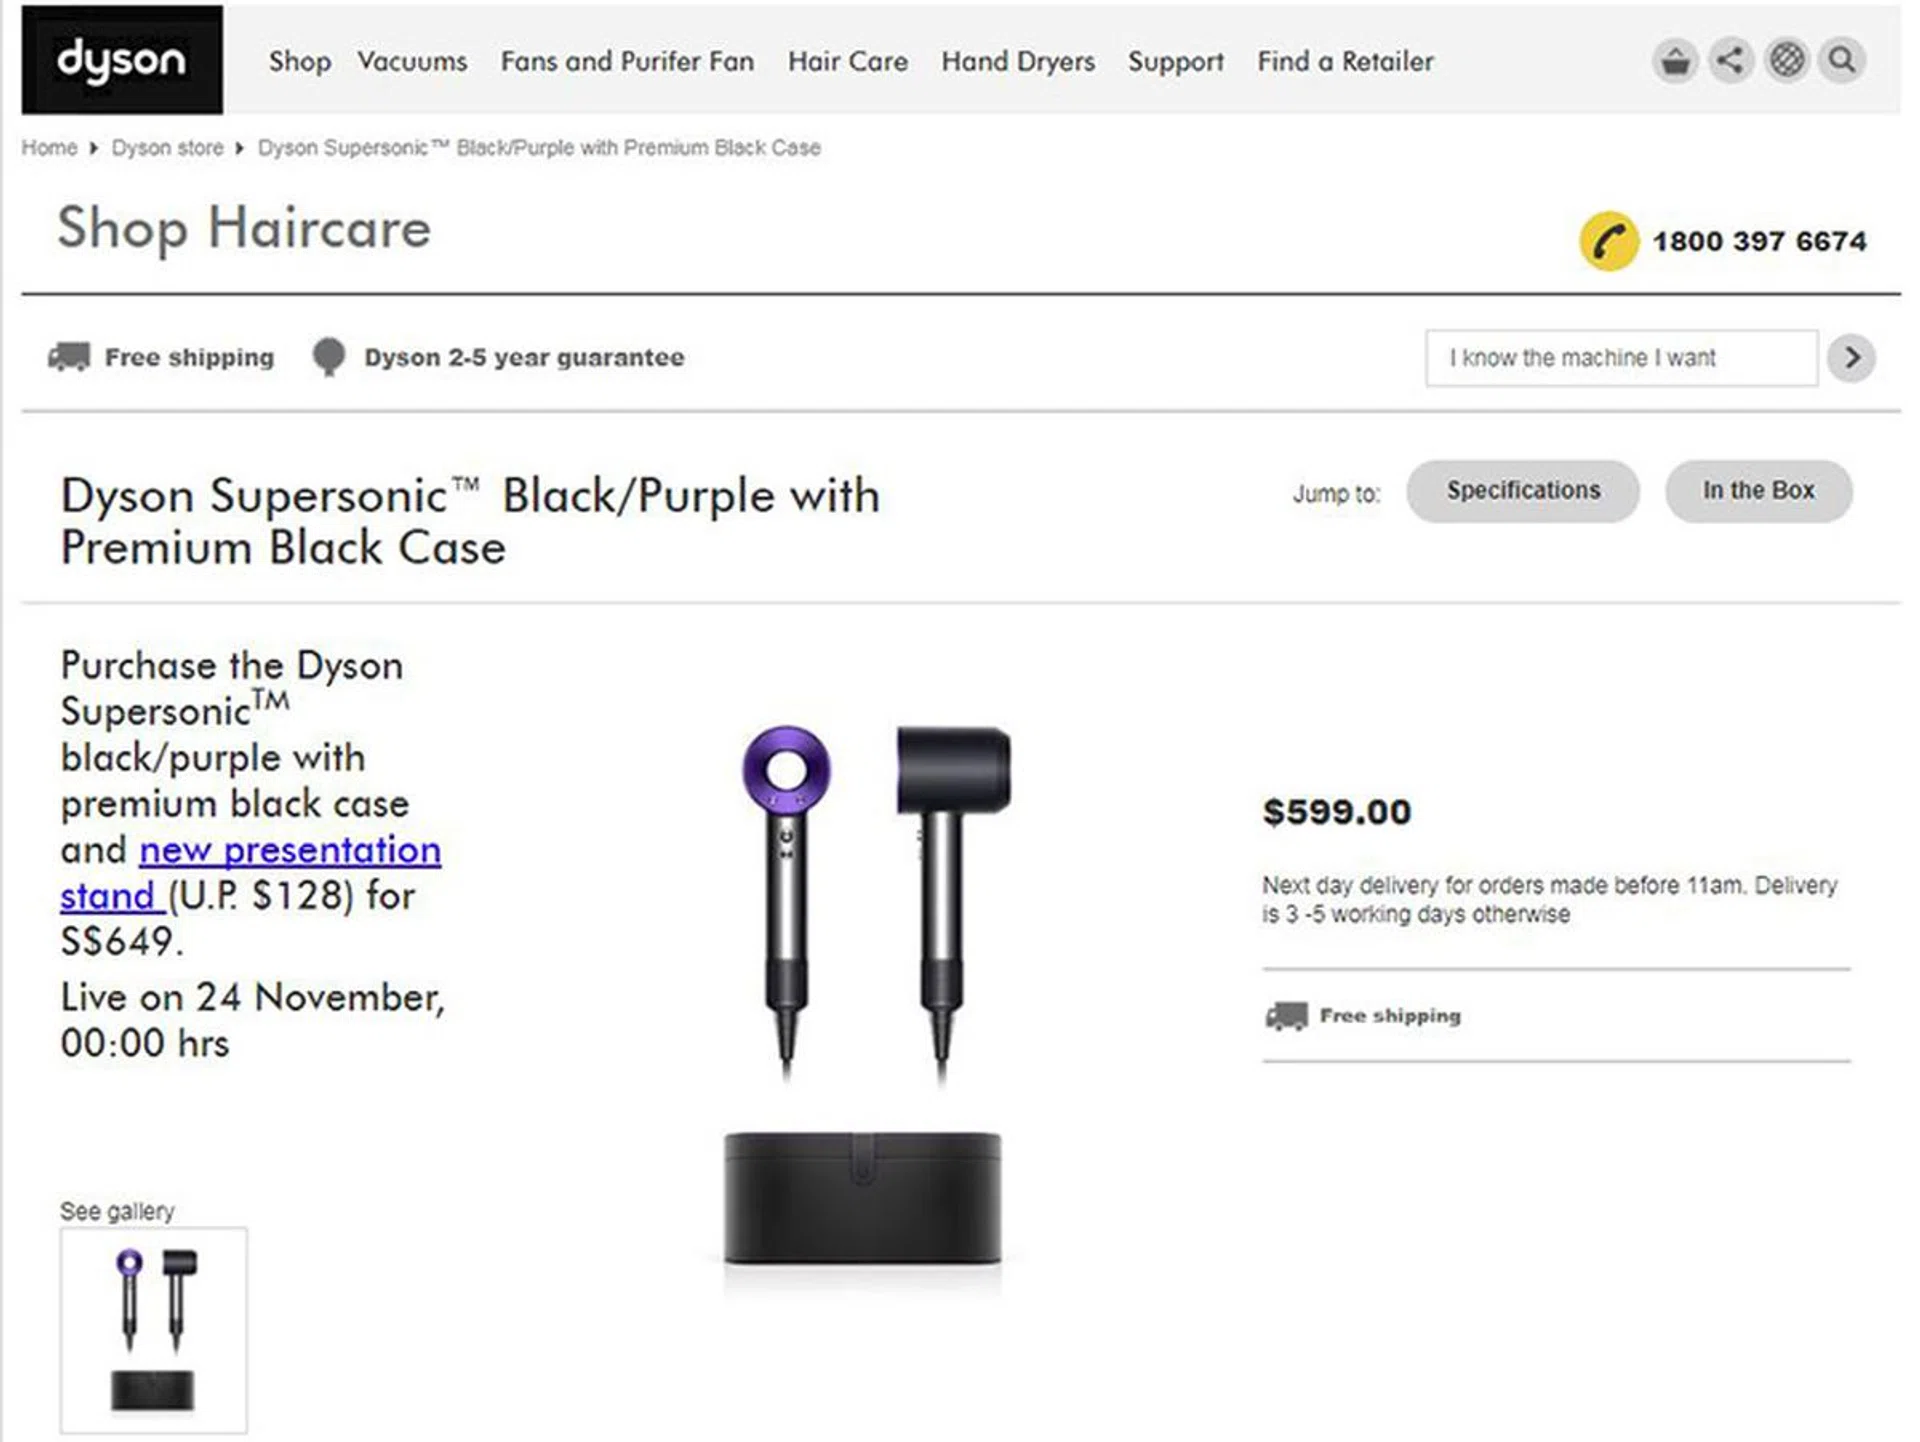Jump to Specifications section
This screenshot has width=1920, height=1442.
1522,491
